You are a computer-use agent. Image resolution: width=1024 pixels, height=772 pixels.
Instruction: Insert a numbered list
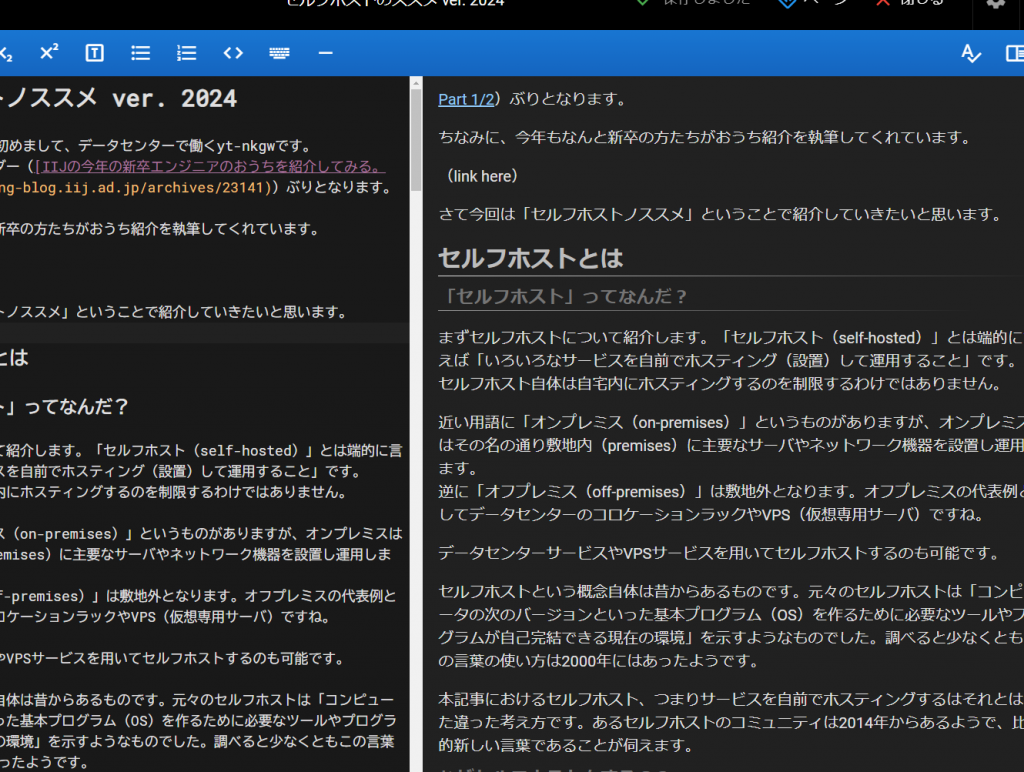point(186,53)
